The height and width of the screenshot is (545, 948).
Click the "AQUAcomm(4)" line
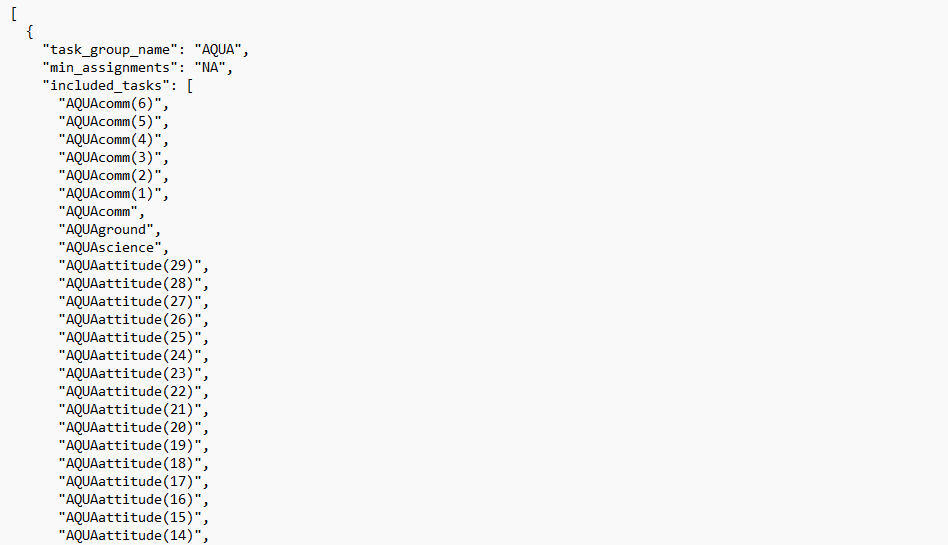(x=113, y=139)
